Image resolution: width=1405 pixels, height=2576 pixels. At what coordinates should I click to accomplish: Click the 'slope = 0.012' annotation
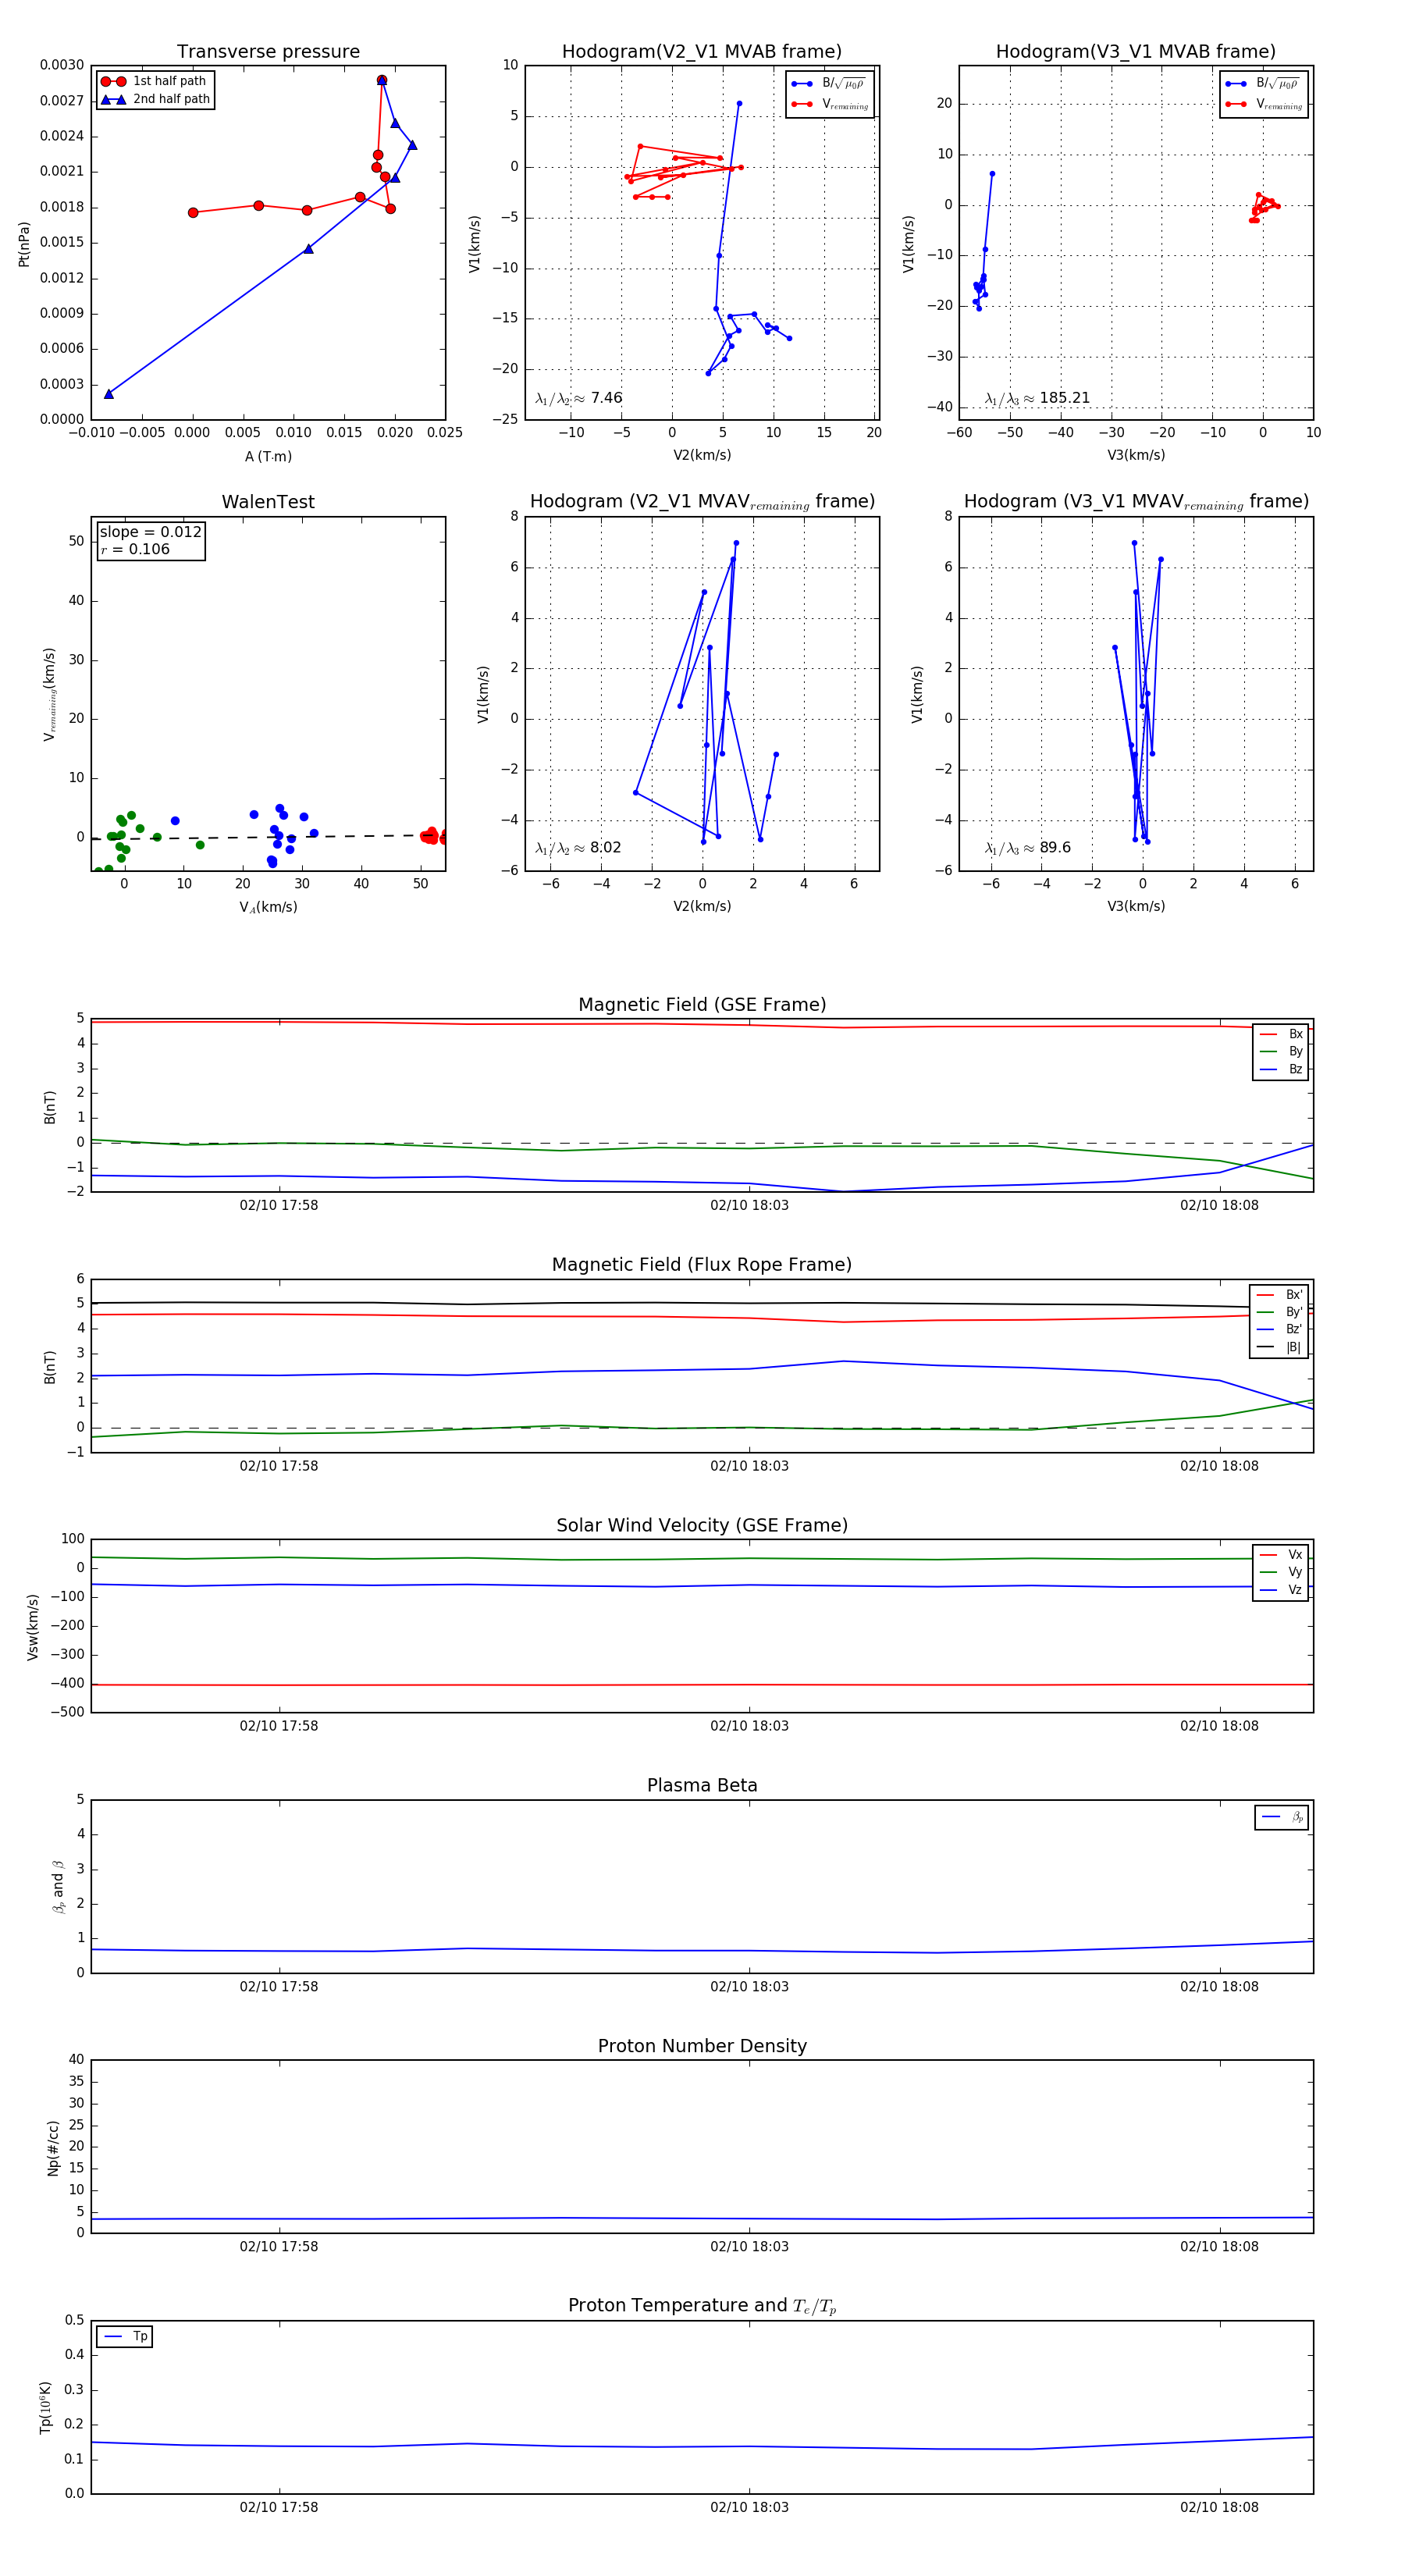150,532
